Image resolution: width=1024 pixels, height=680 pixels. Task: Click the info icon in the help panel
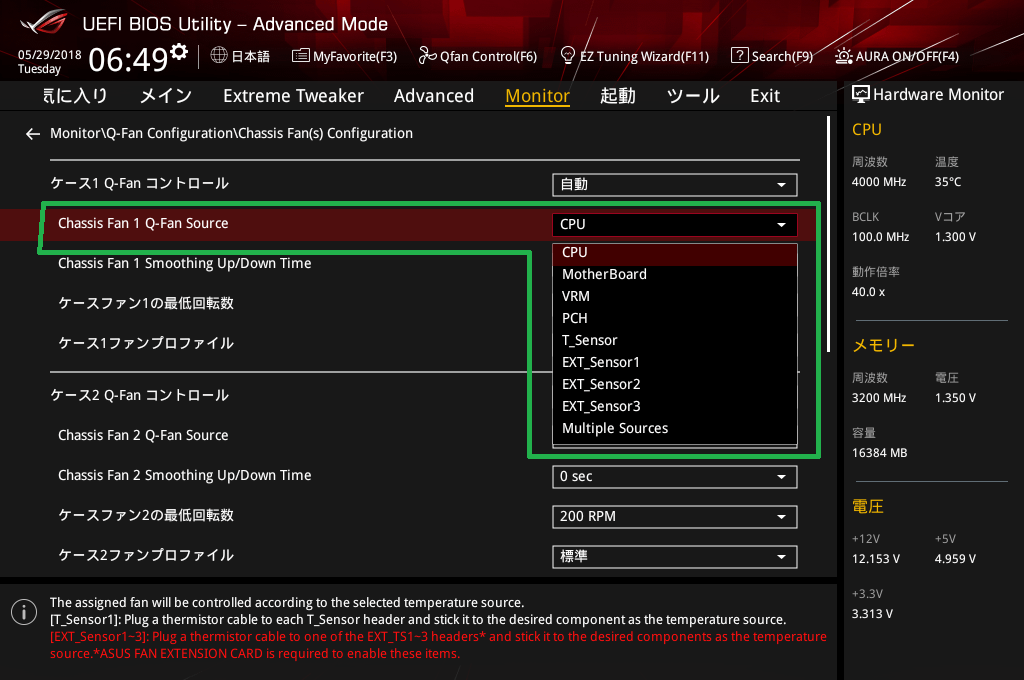[24, 612]
